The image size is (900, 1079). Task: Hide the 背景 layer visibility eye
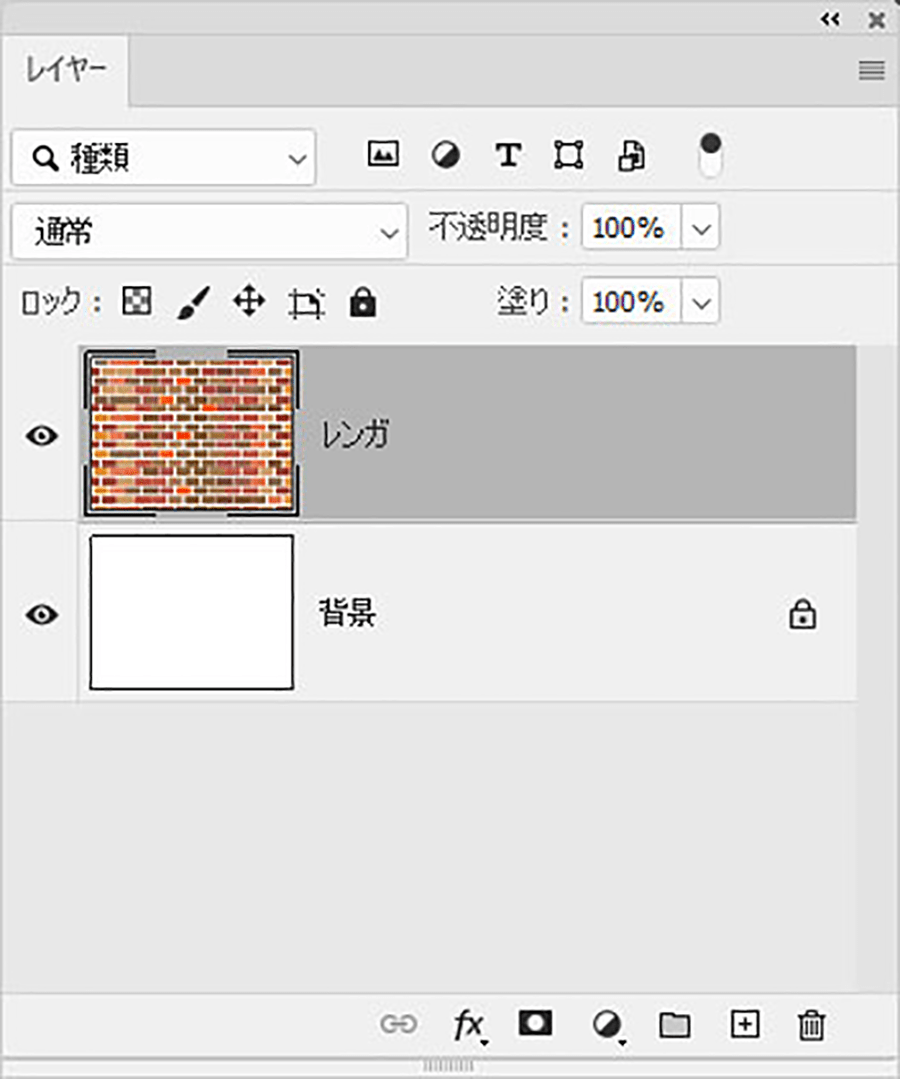(x=41, y=615)
